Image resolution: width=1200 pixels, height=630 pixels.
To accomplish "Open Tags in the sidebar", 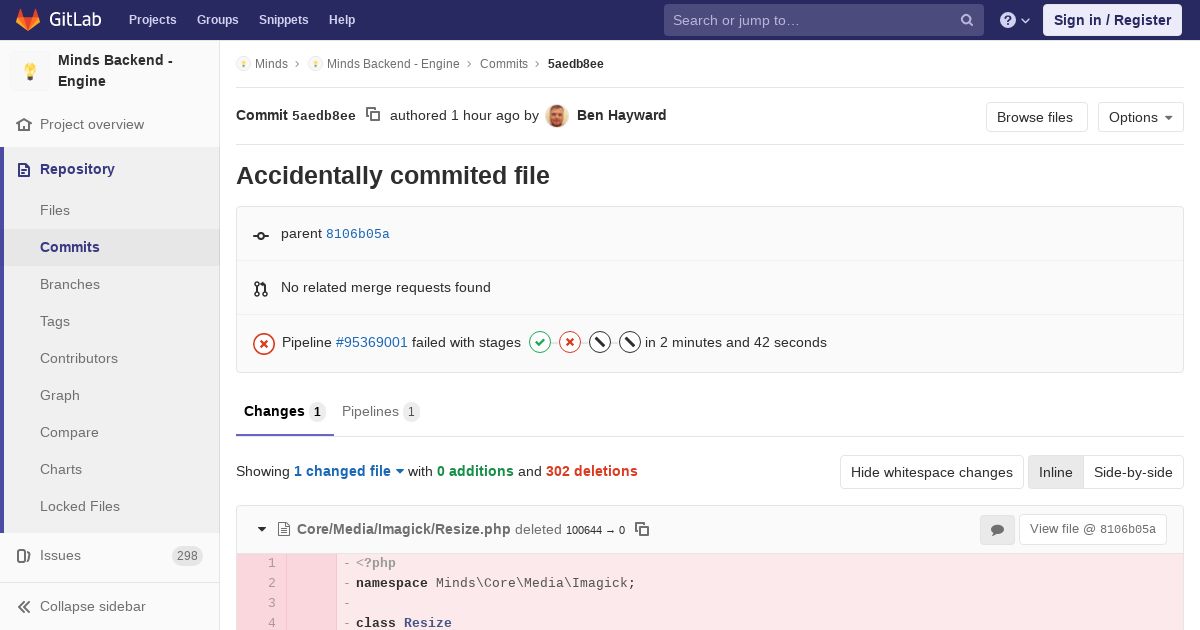I will pyautogui.click(x=55, y=321).
